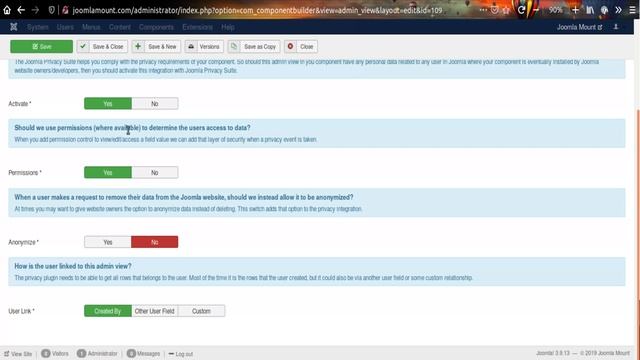
Task: Reset zoom via the 90% indicator
Action: point(556,10)
